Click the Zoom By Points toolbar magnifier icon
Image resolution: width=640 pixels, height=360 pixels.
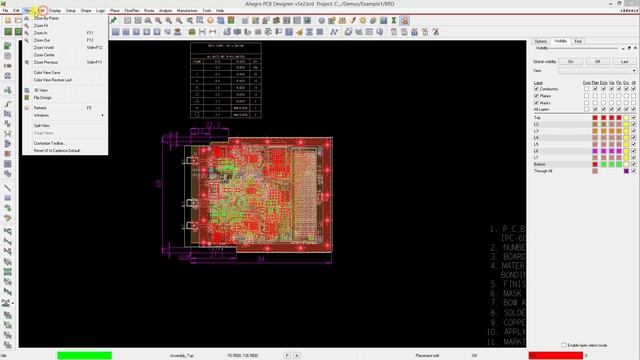click(x=148, y=20)
